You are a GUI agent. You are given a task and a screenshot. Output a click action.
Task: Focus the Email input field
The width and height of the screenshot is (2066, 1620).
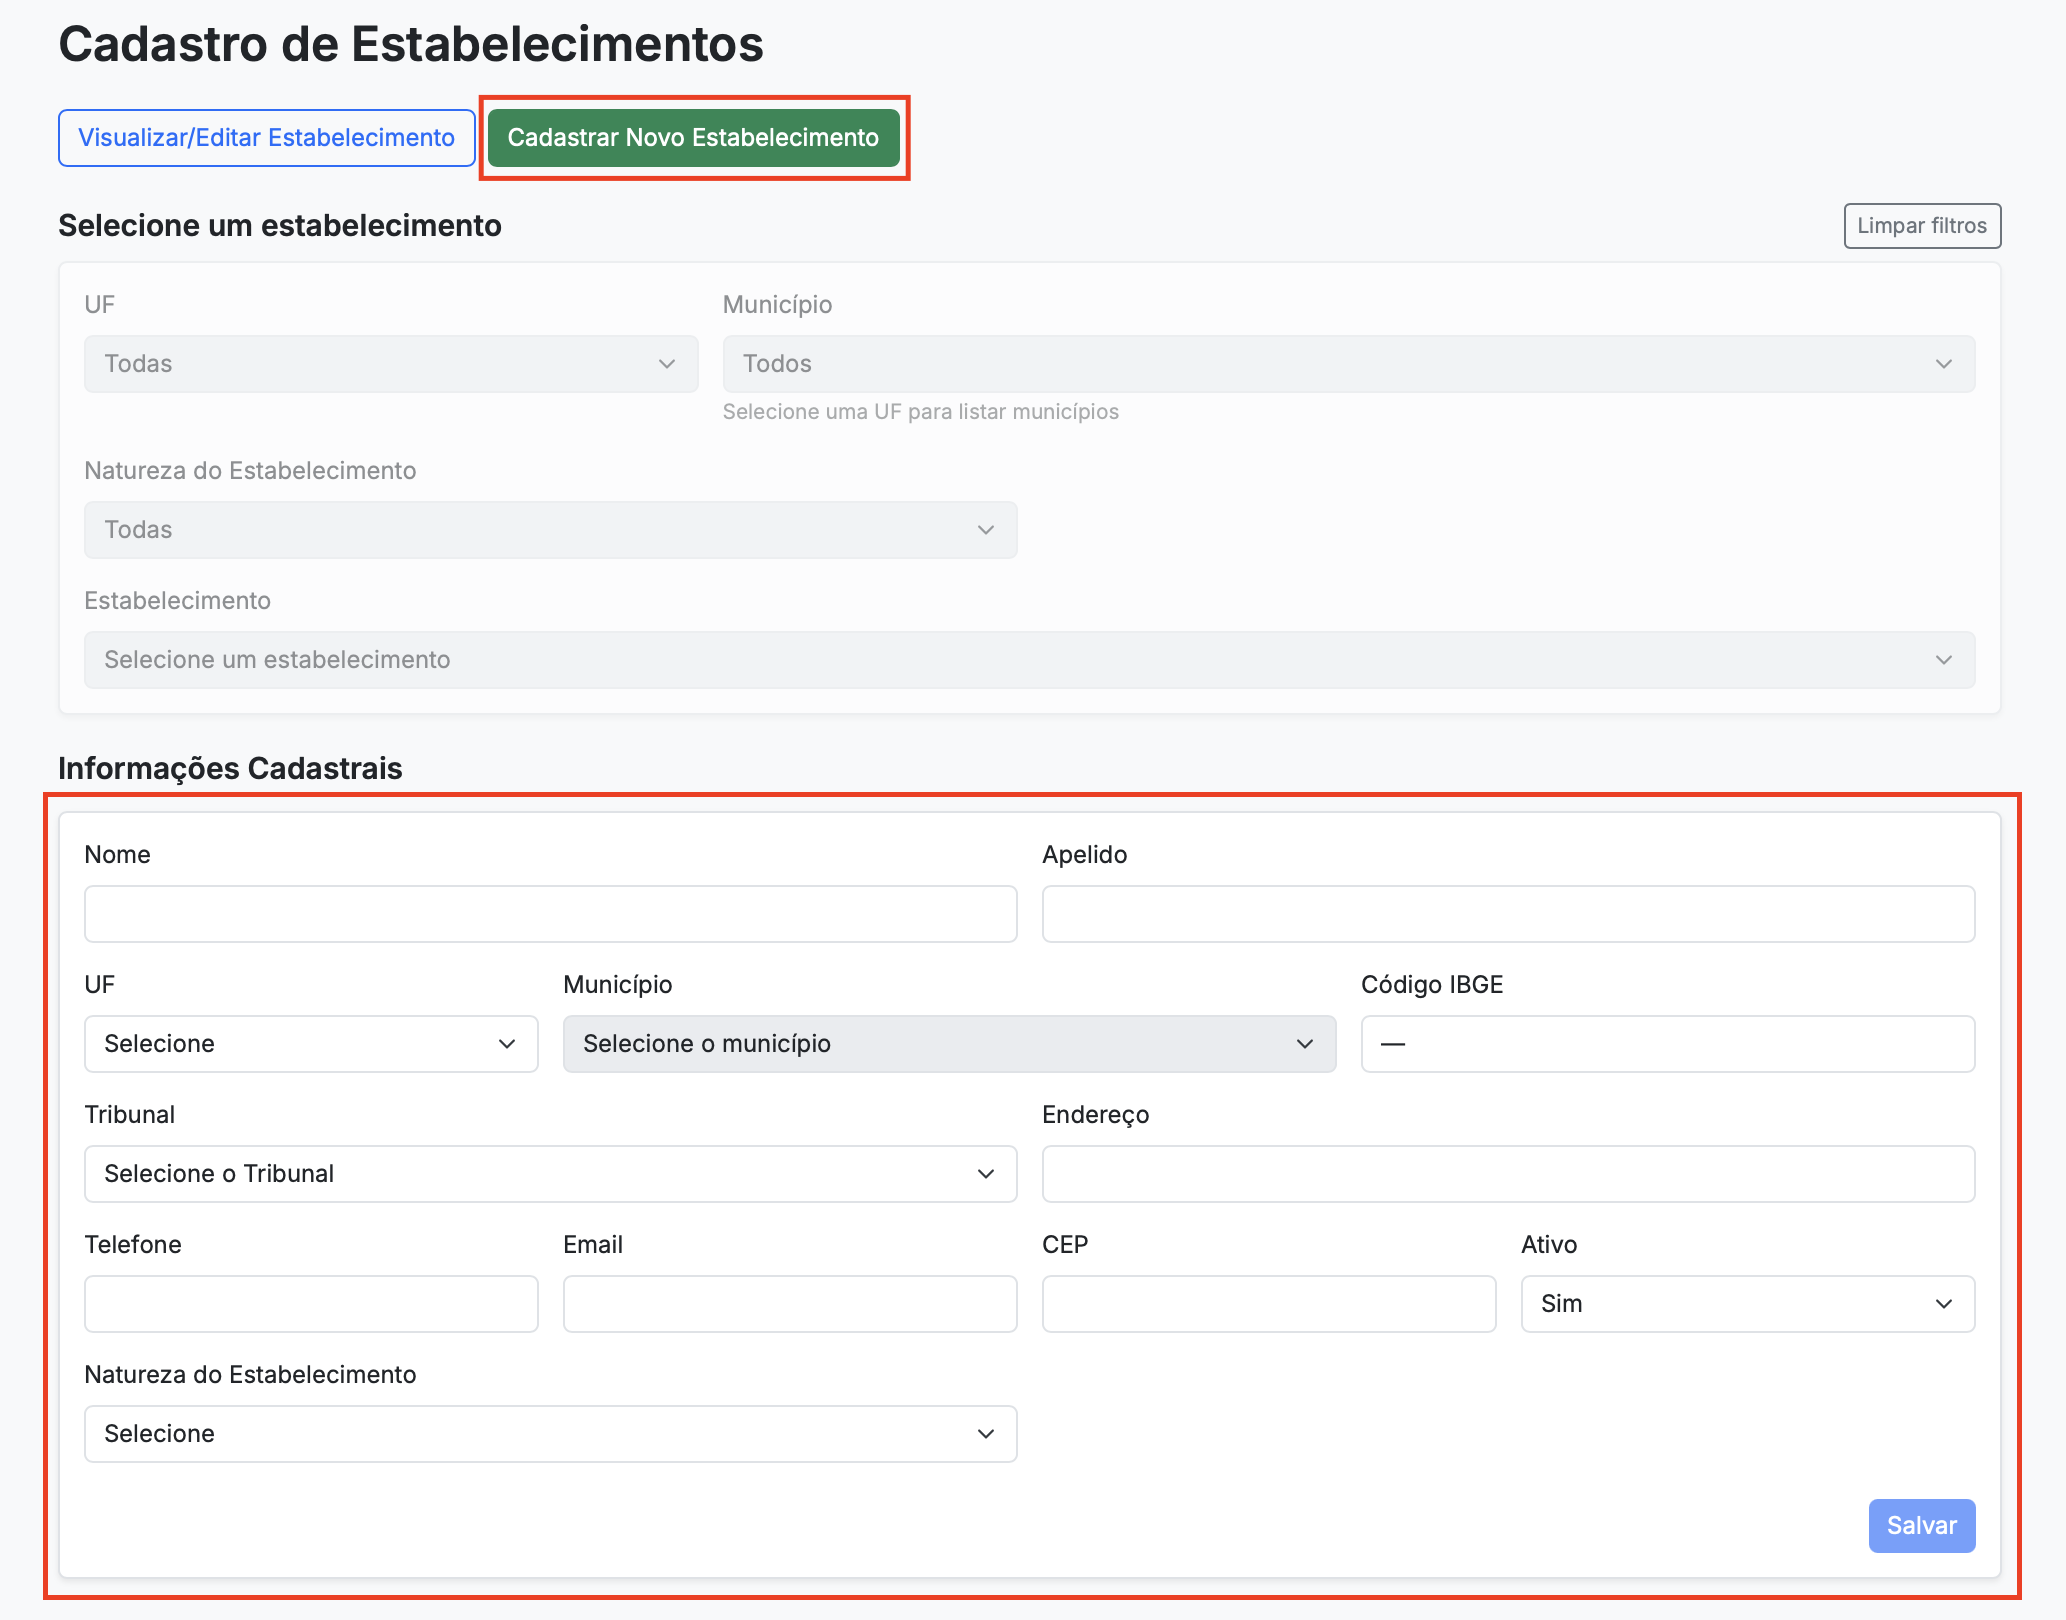(790, 1304)
